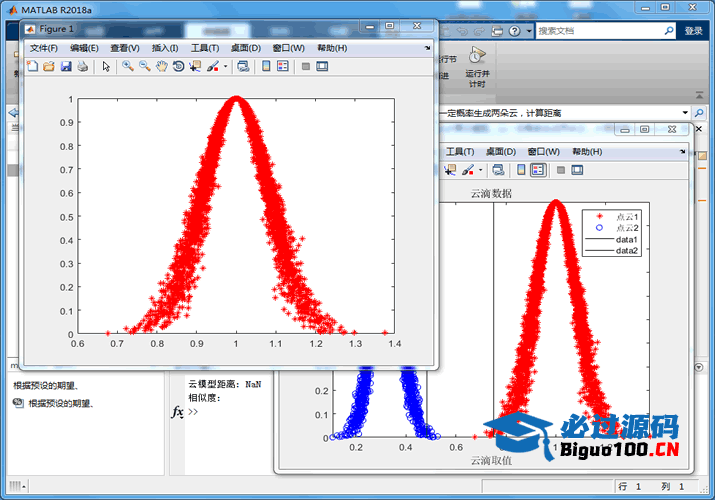
Task: Insert Colorbar icon in second figure
Action: pyautogui.click(x=521, y=170)
